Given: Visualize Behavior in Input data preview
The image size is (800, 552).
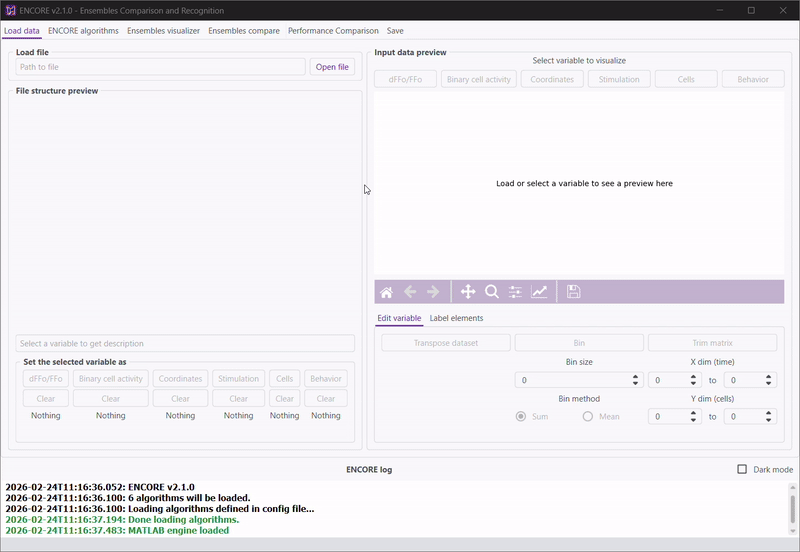Looking at the screenshot, I should (753, 79).
